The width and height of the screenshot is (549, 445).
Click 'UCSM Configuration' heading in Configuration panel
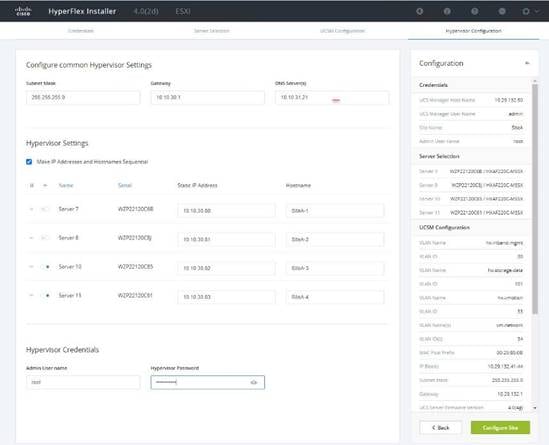click(x=444, y=228)
